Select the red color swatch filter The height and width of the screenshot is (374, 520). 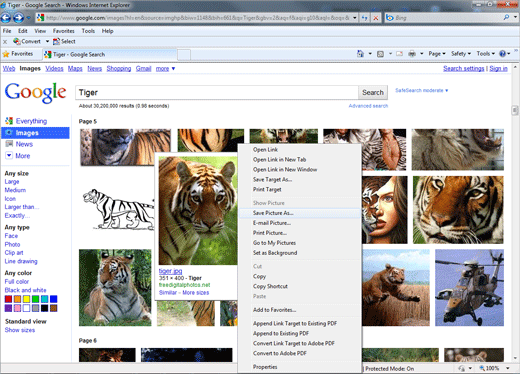click(8, 299)
